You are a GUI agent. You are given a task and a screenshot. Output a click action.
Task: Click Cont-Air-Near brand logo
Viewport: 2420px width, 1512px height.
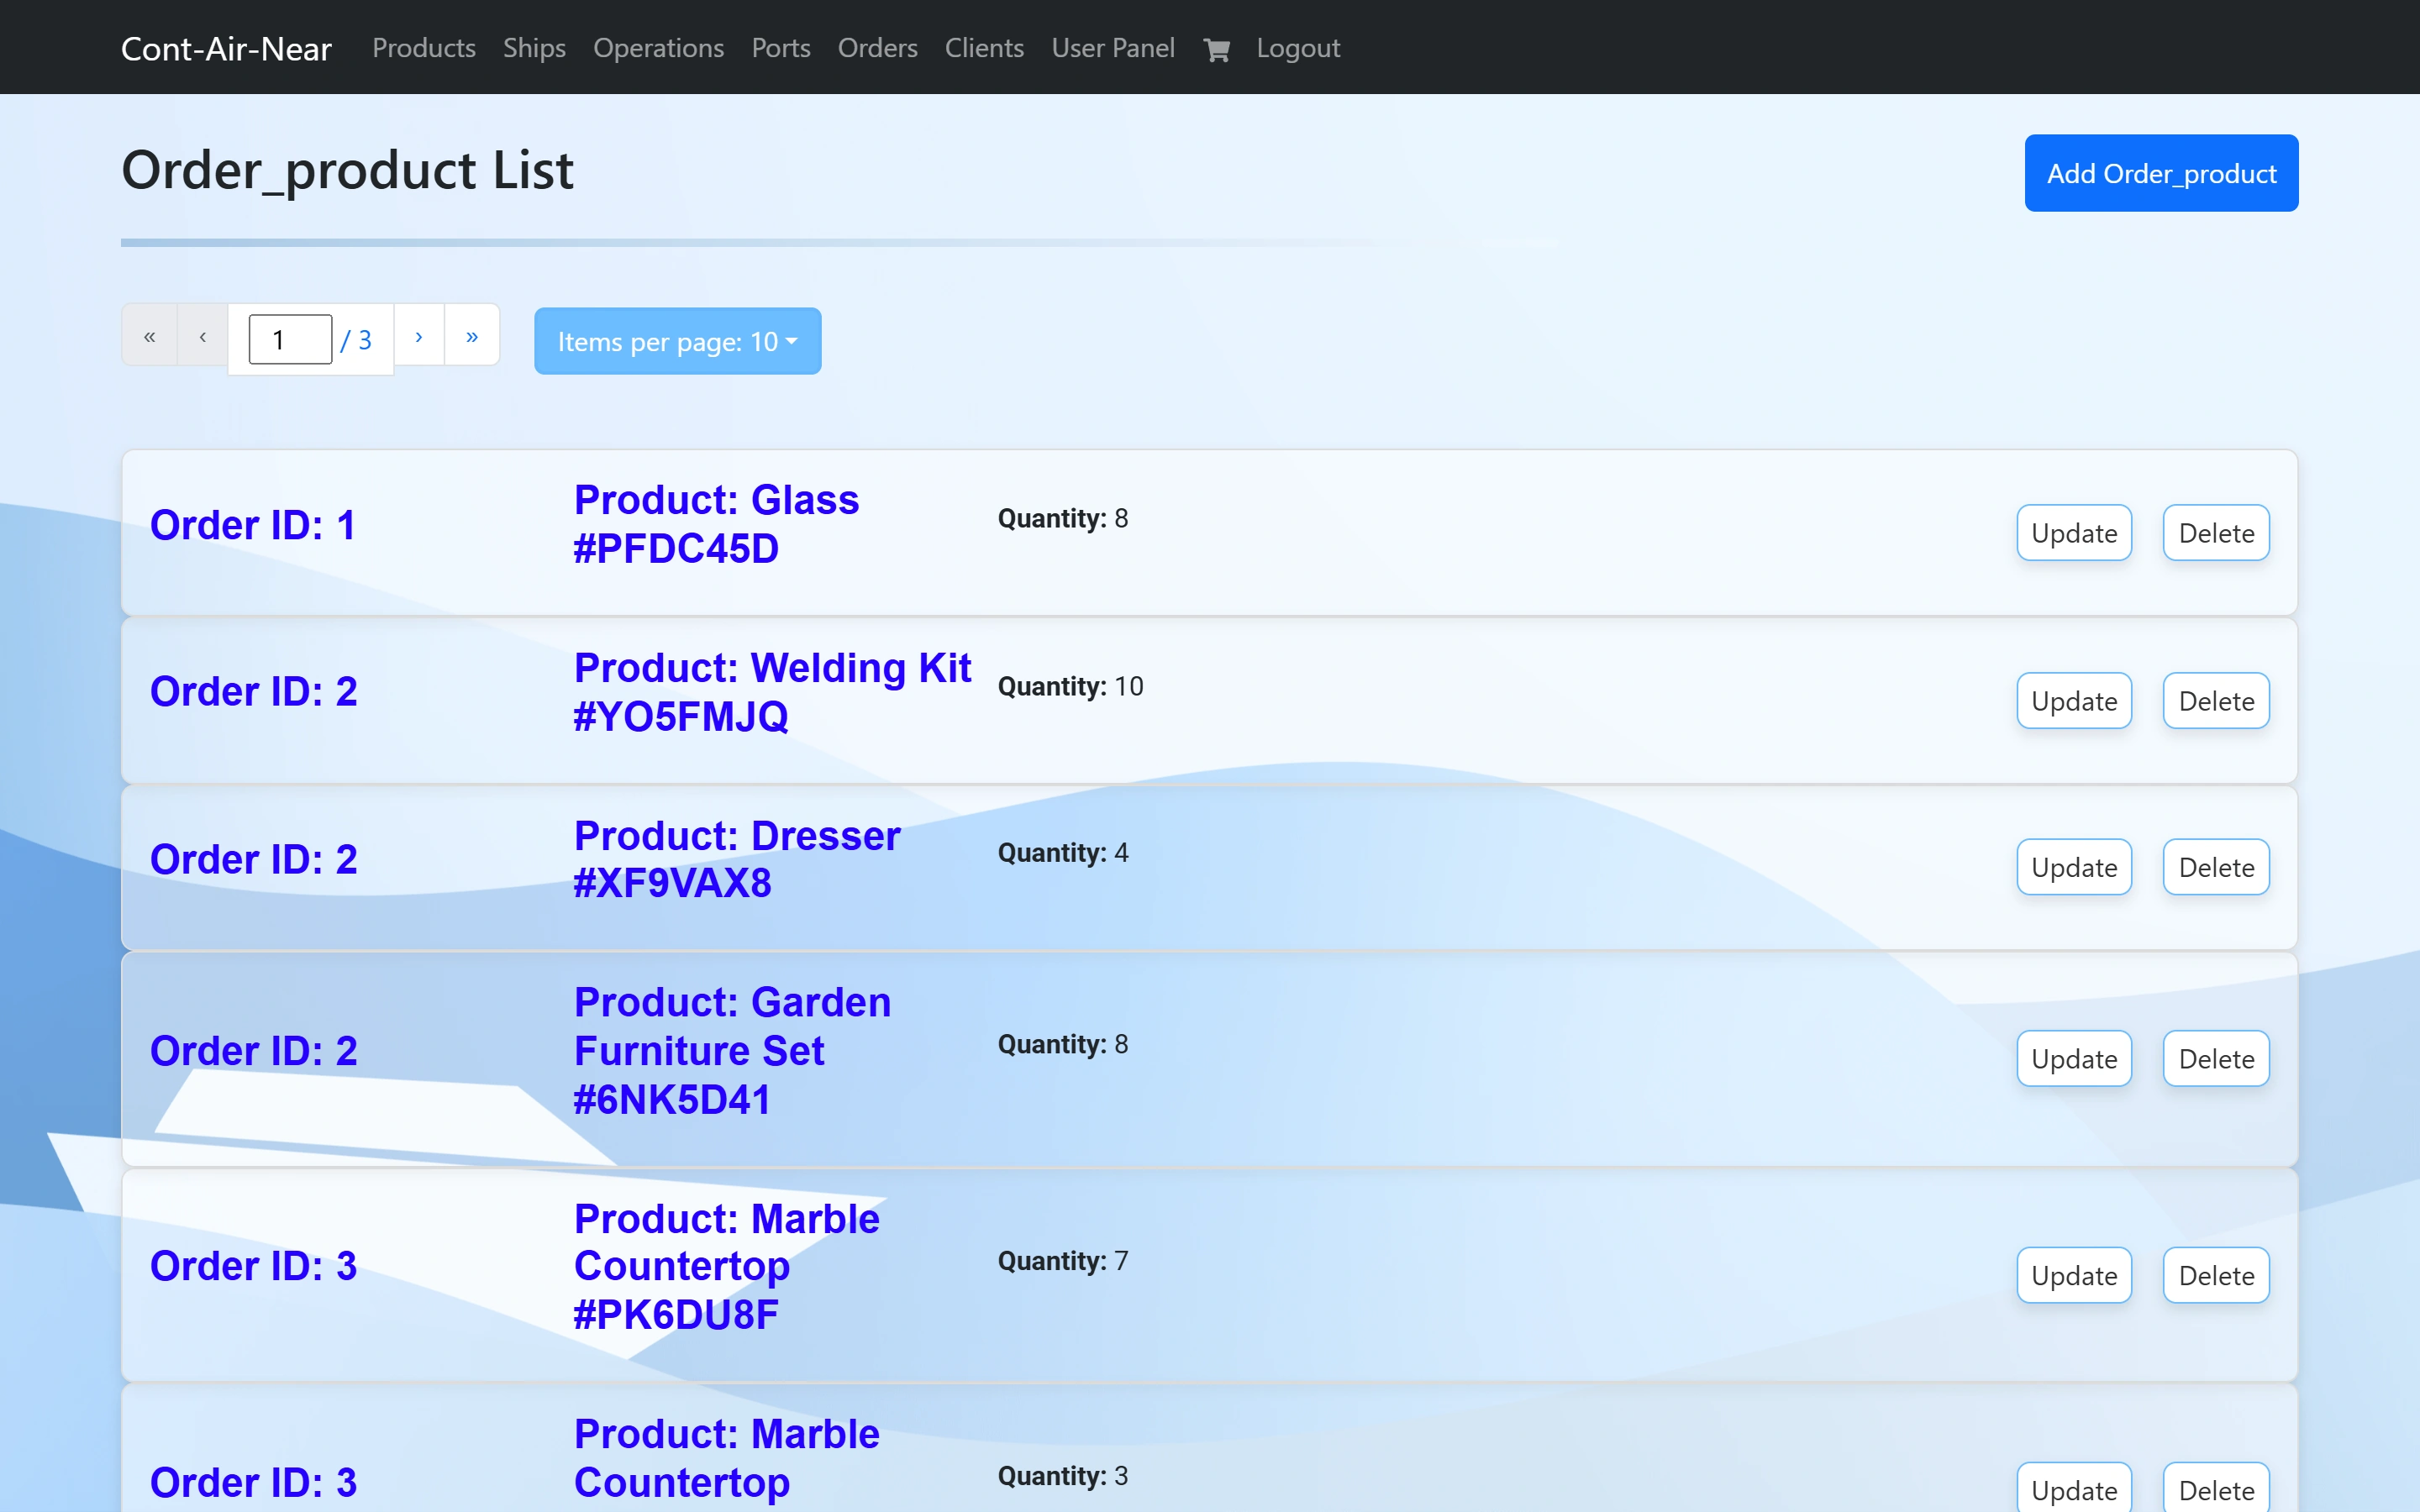click(226, 49)
